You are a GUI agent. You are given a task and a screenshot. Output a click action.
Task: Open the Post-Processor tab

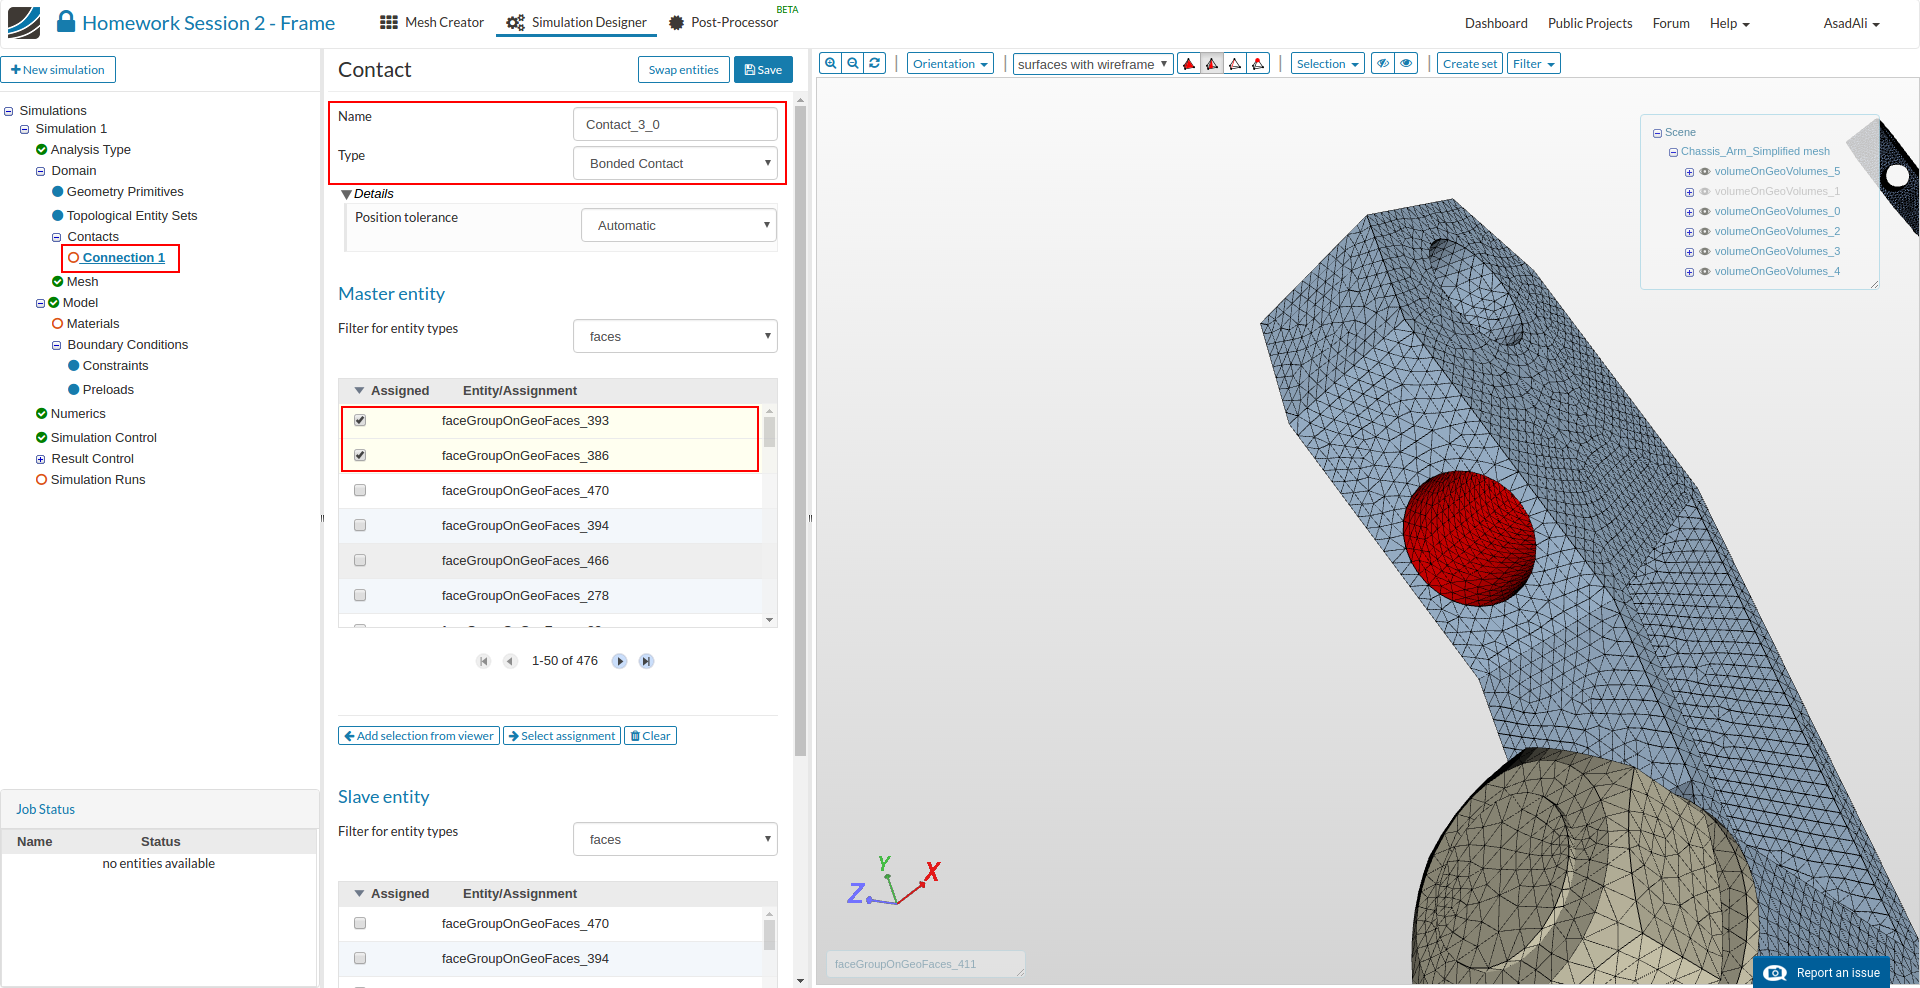tap(723, 23)
